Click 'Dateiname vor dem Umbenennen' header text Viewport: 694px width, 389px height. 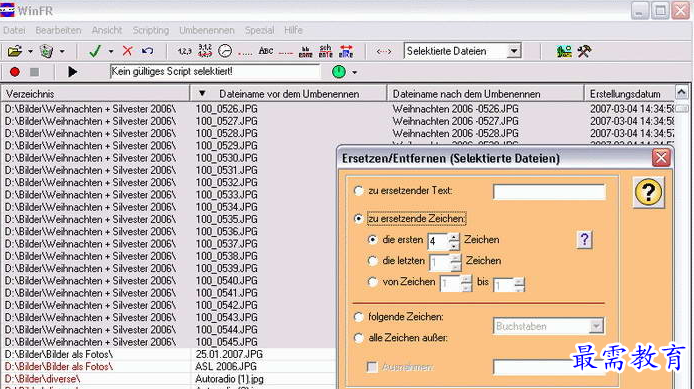click(x=289, y=94)
